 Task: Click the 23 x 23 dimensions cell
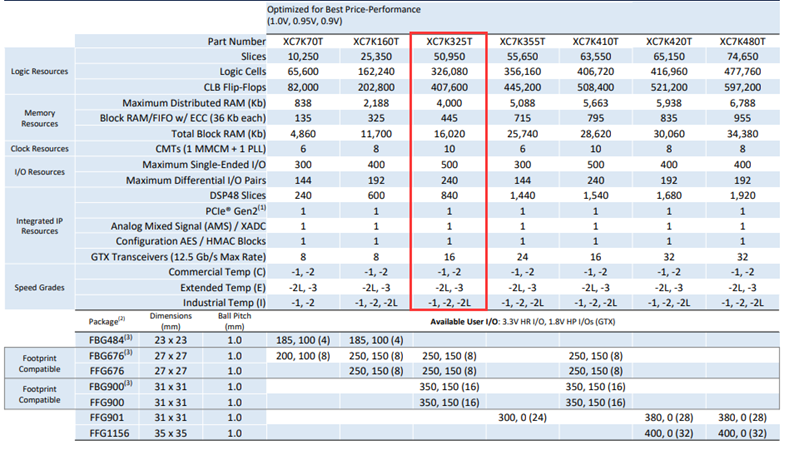[x=171, y=340]
